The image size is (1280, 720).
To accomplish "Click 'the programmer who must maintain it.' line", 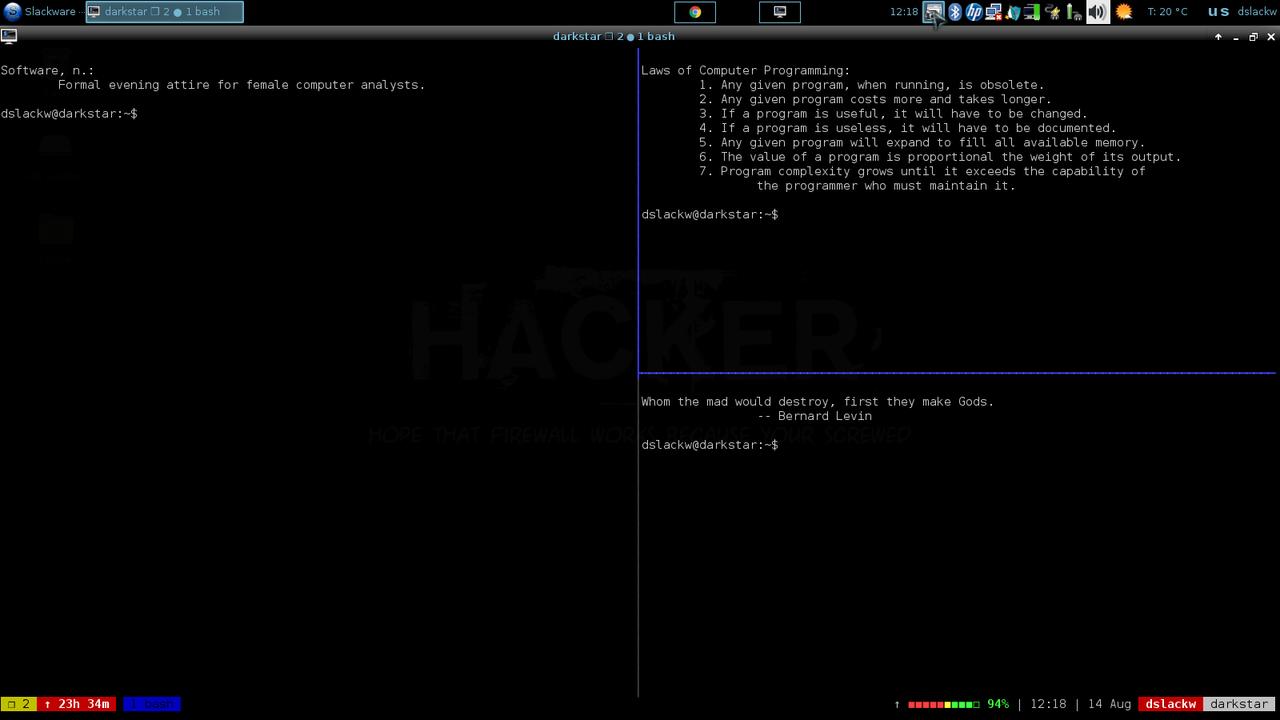I will click(x=886, y=186).
